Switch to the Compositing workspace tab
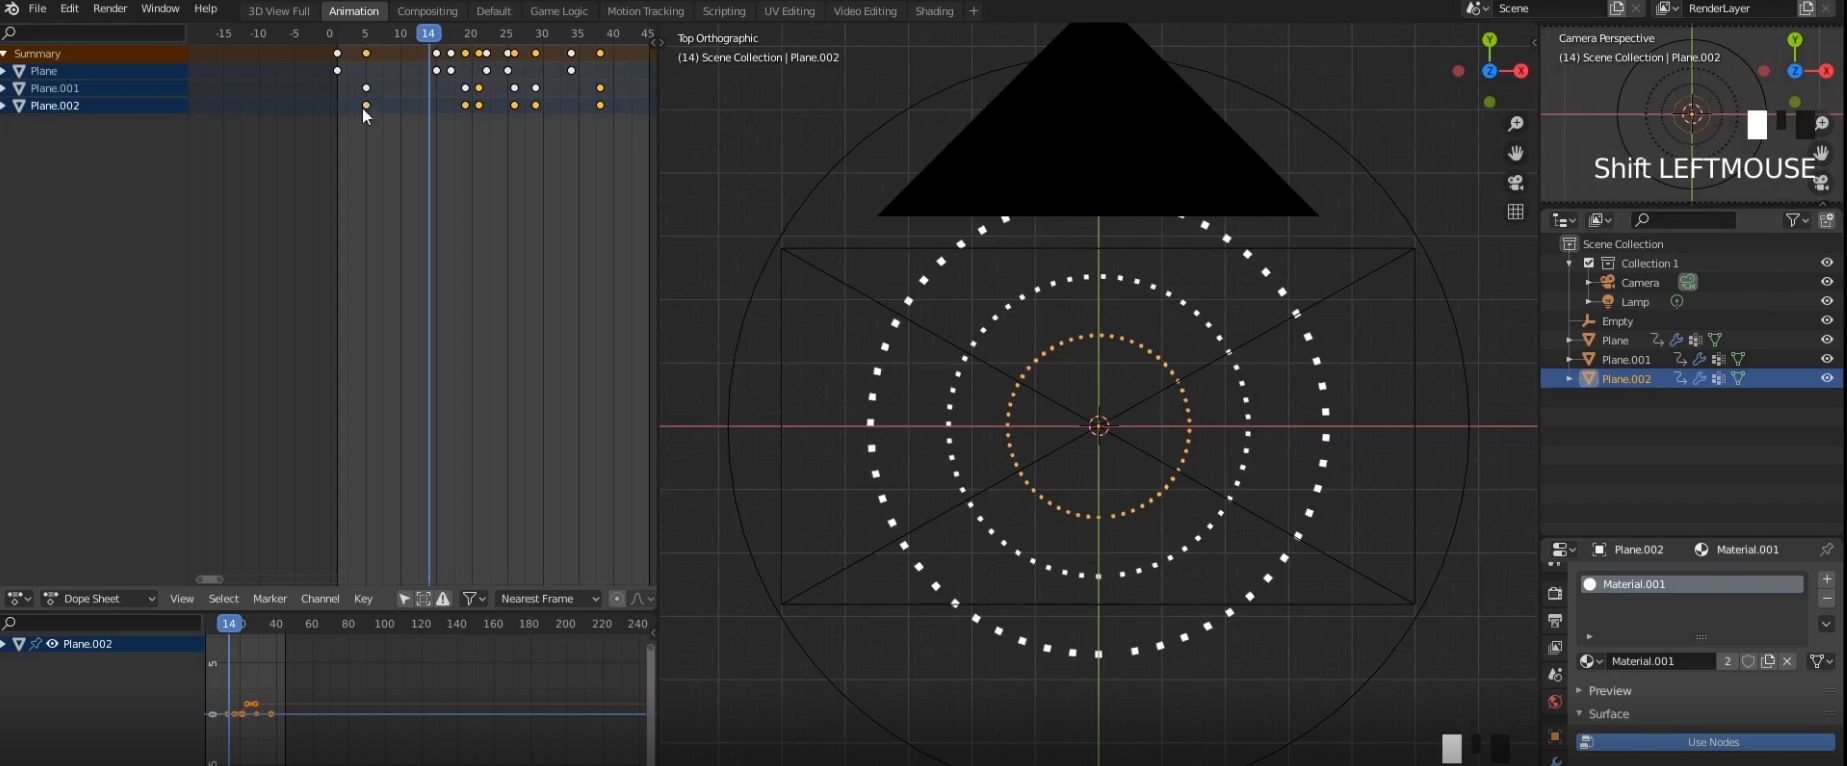The width and height of the screenshot is (1847, 766). (x=427, y=11)
